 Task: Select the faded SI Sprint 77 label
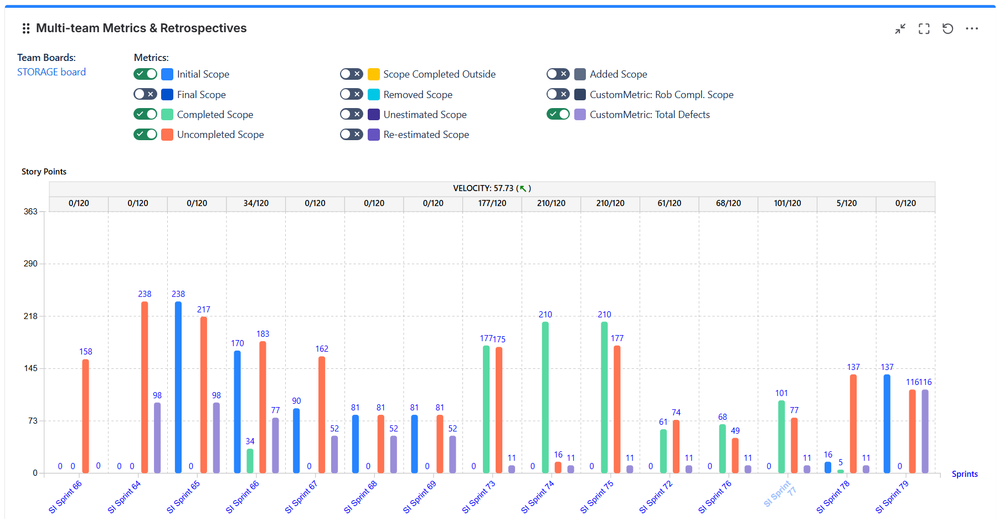tap(780, 494)
